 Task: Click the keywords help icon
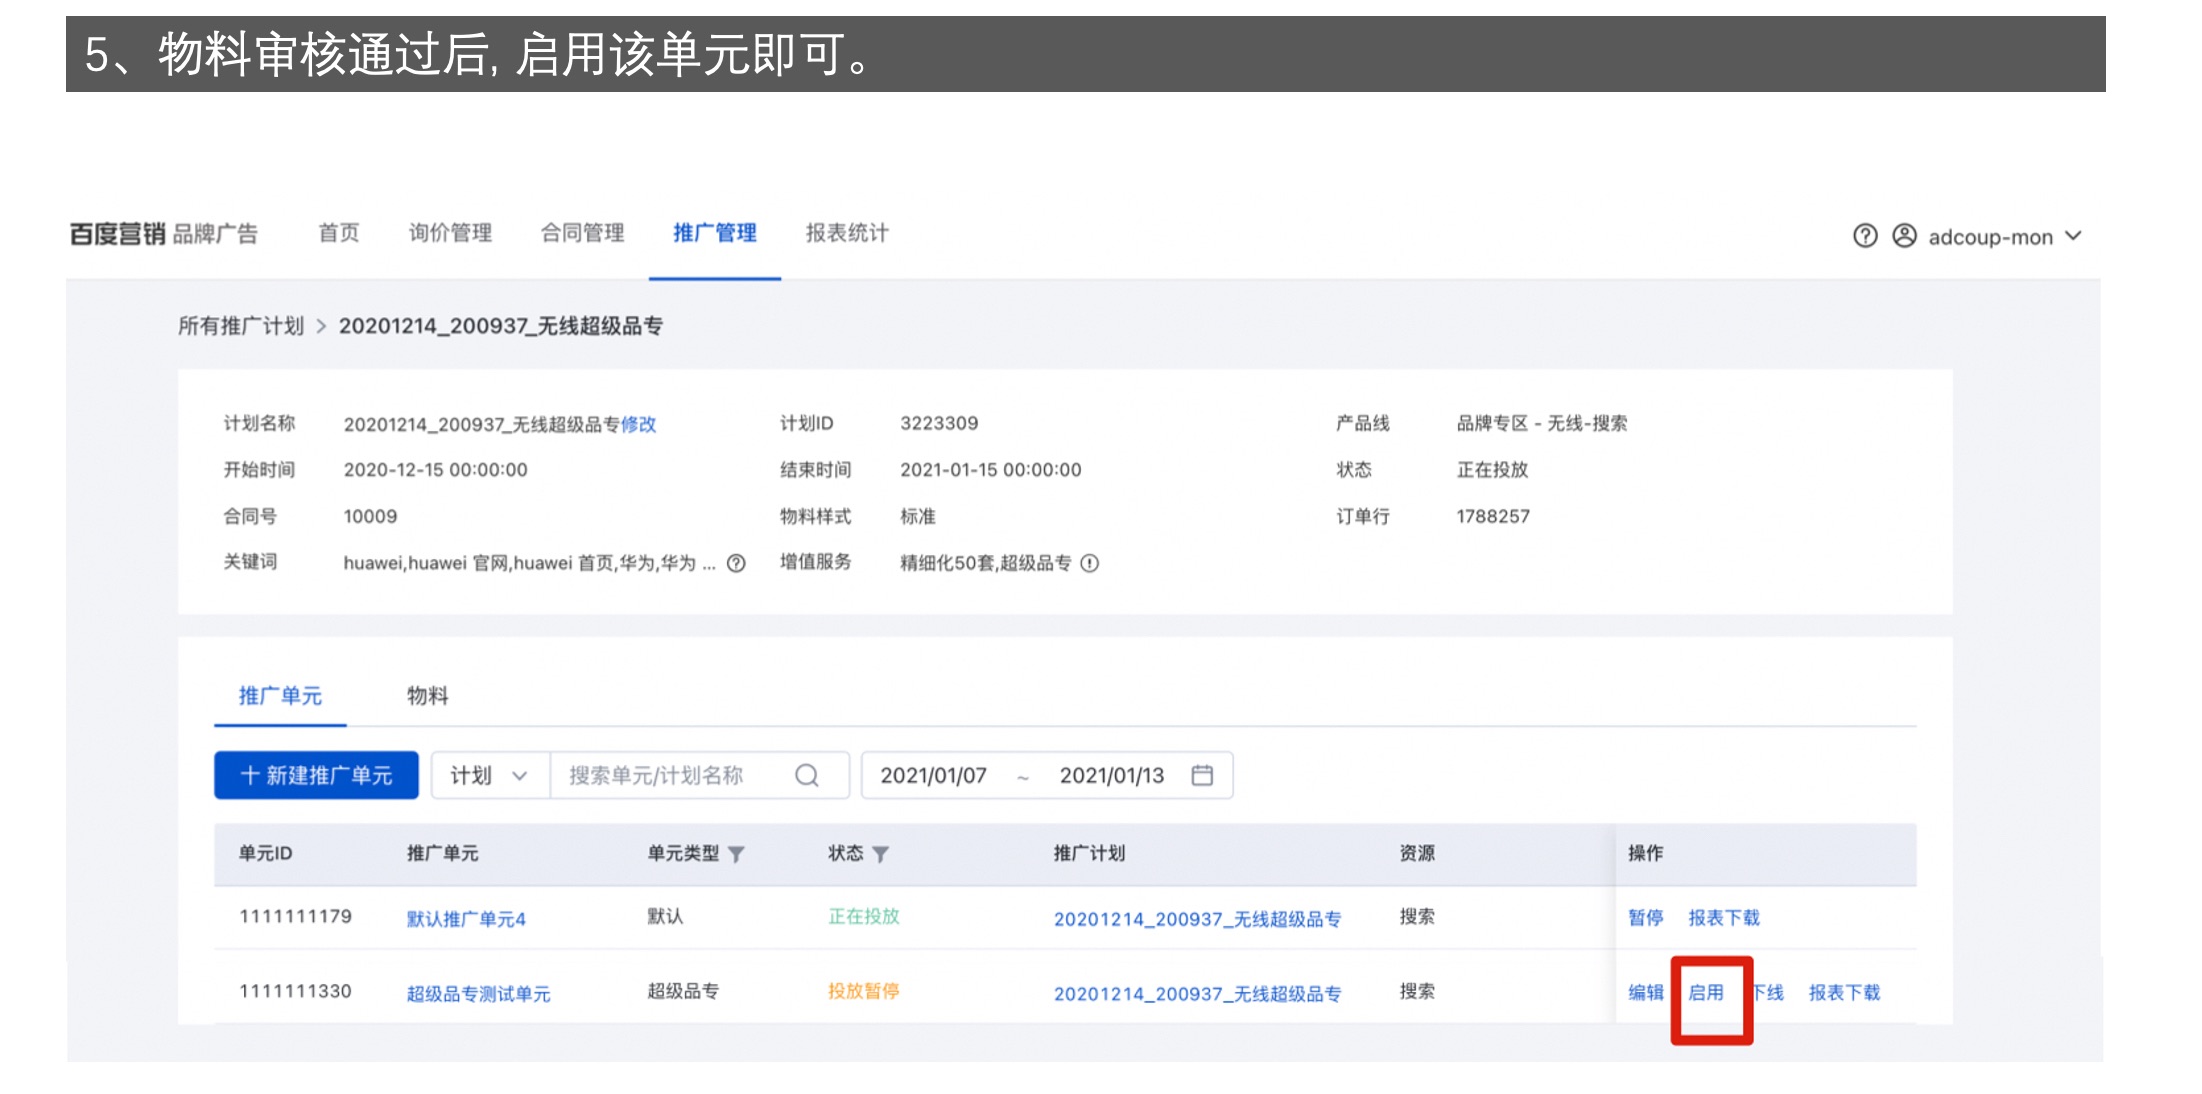[736, 563]
